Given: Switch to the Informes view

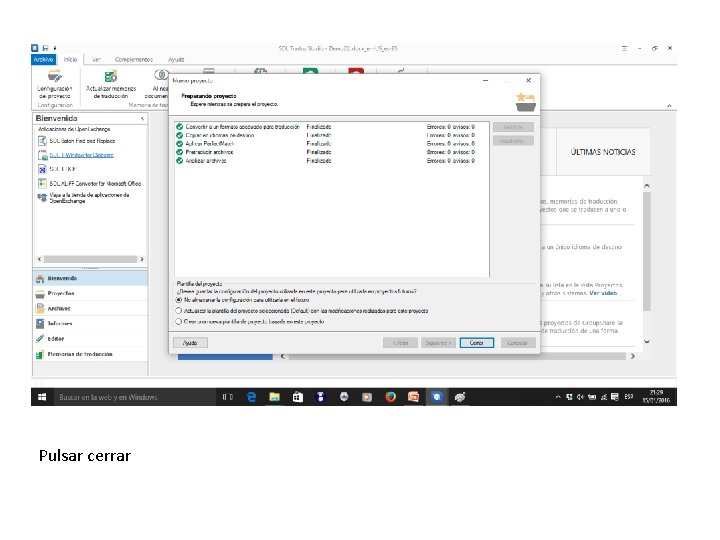Looking at the screenshot, I should 90,324.
